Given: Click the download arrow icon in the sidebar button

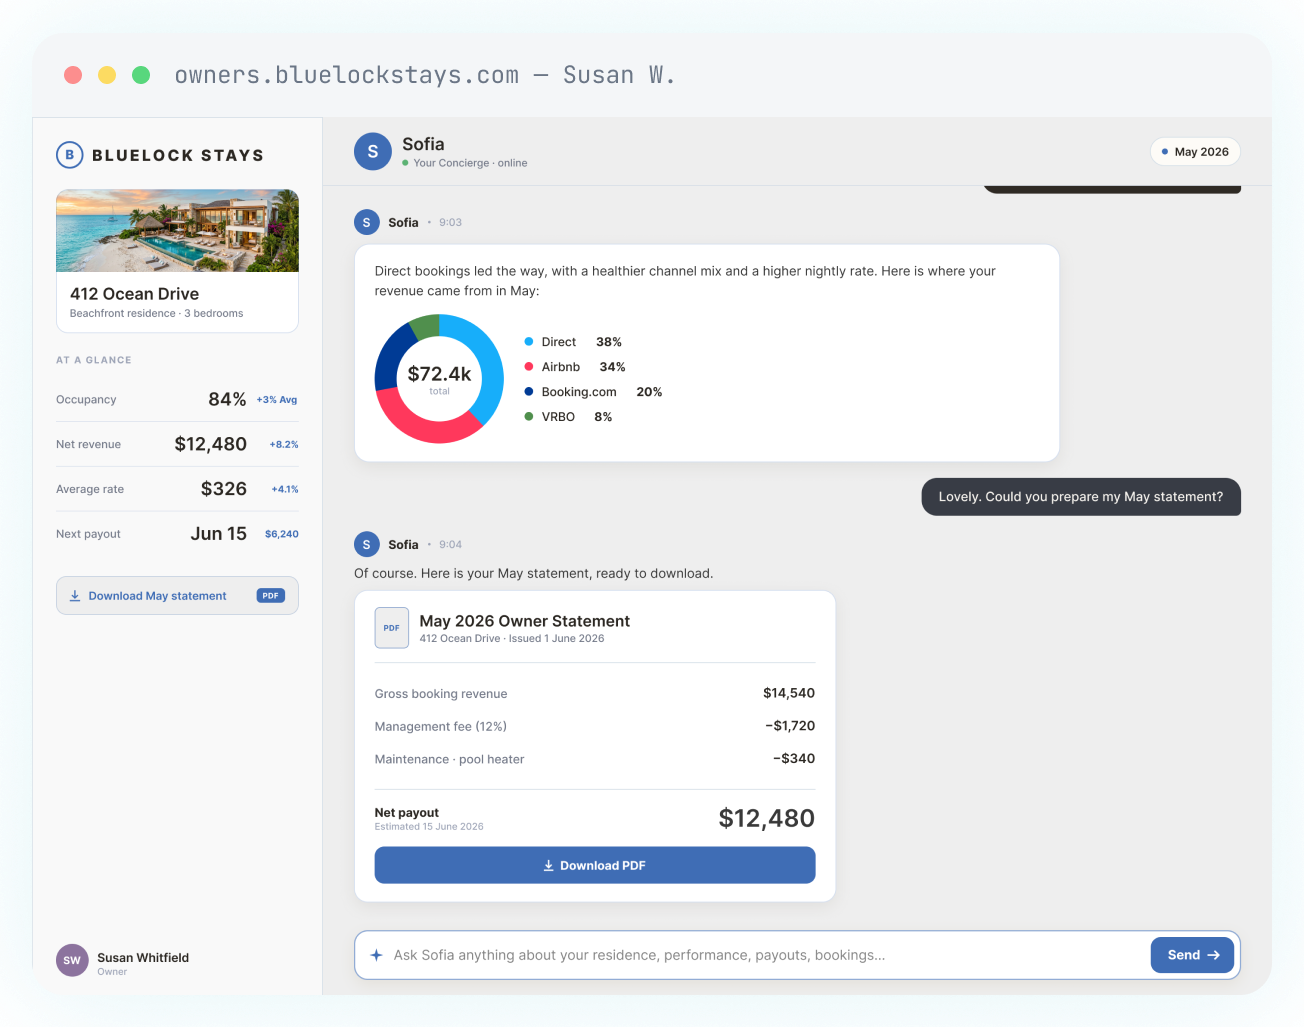Looking at the screenshot, I should click(x=75, y=596).
